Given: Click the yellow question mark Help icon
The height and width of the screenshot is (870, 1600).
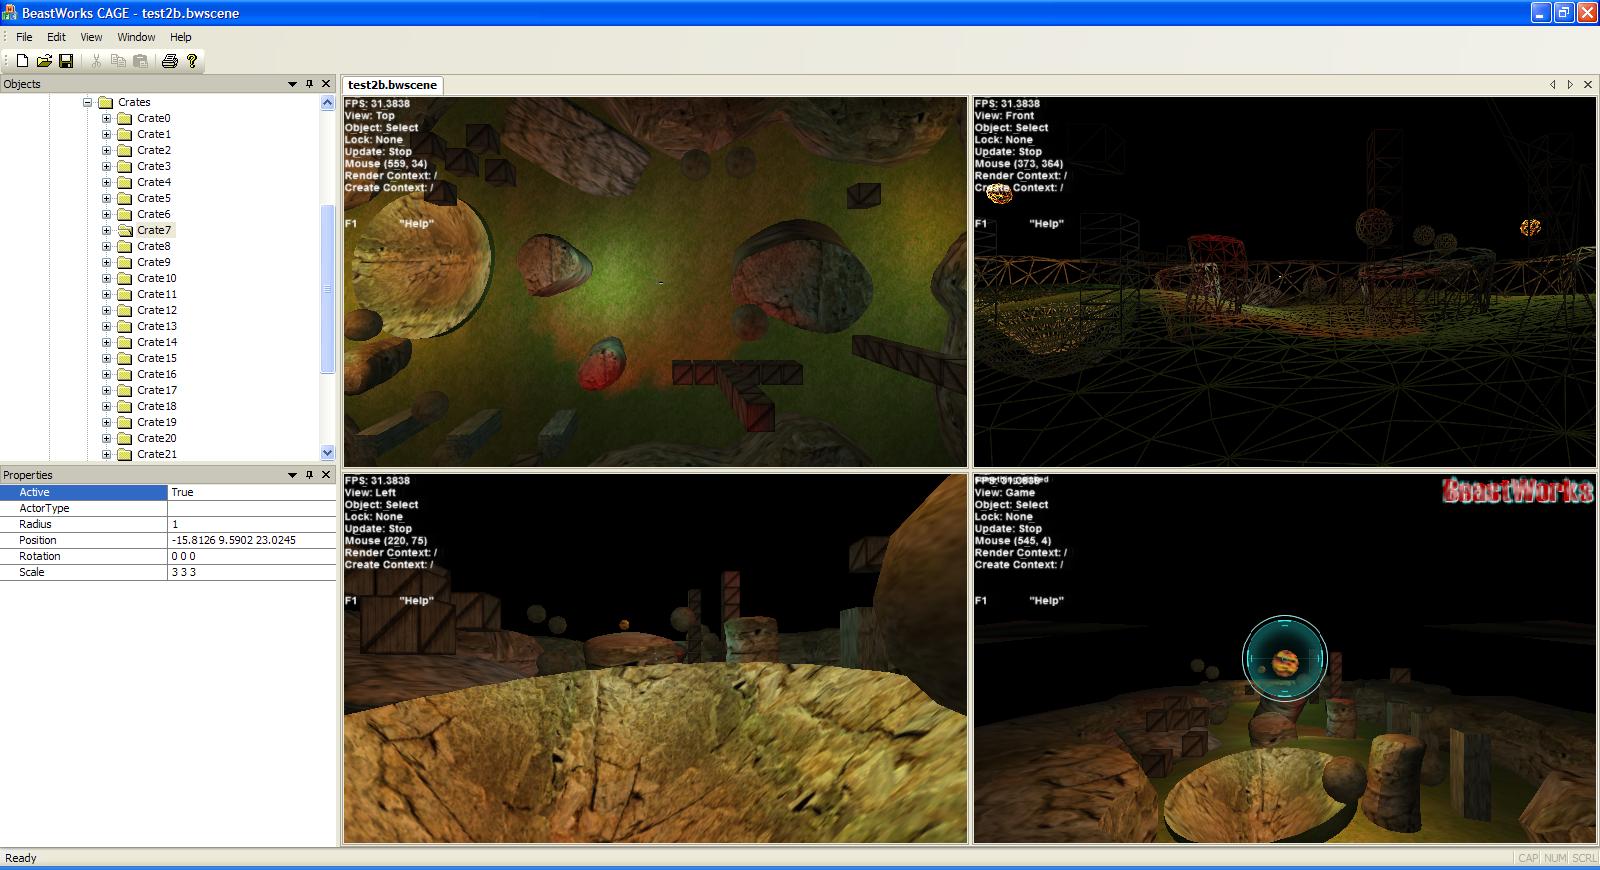Looking at the screenshot, I should [x=192, y=61].
